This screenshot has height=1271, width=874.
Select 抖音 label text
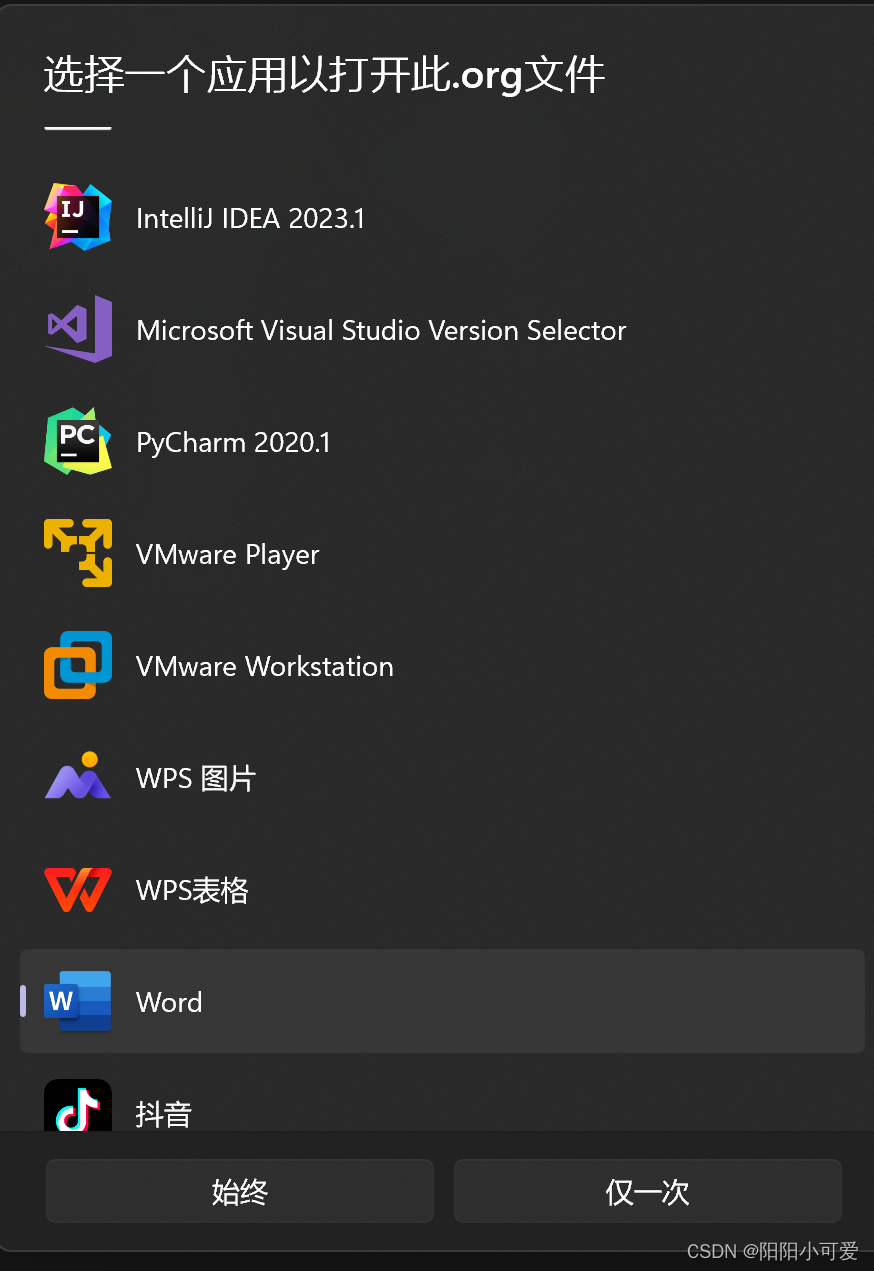point(164,1113)
